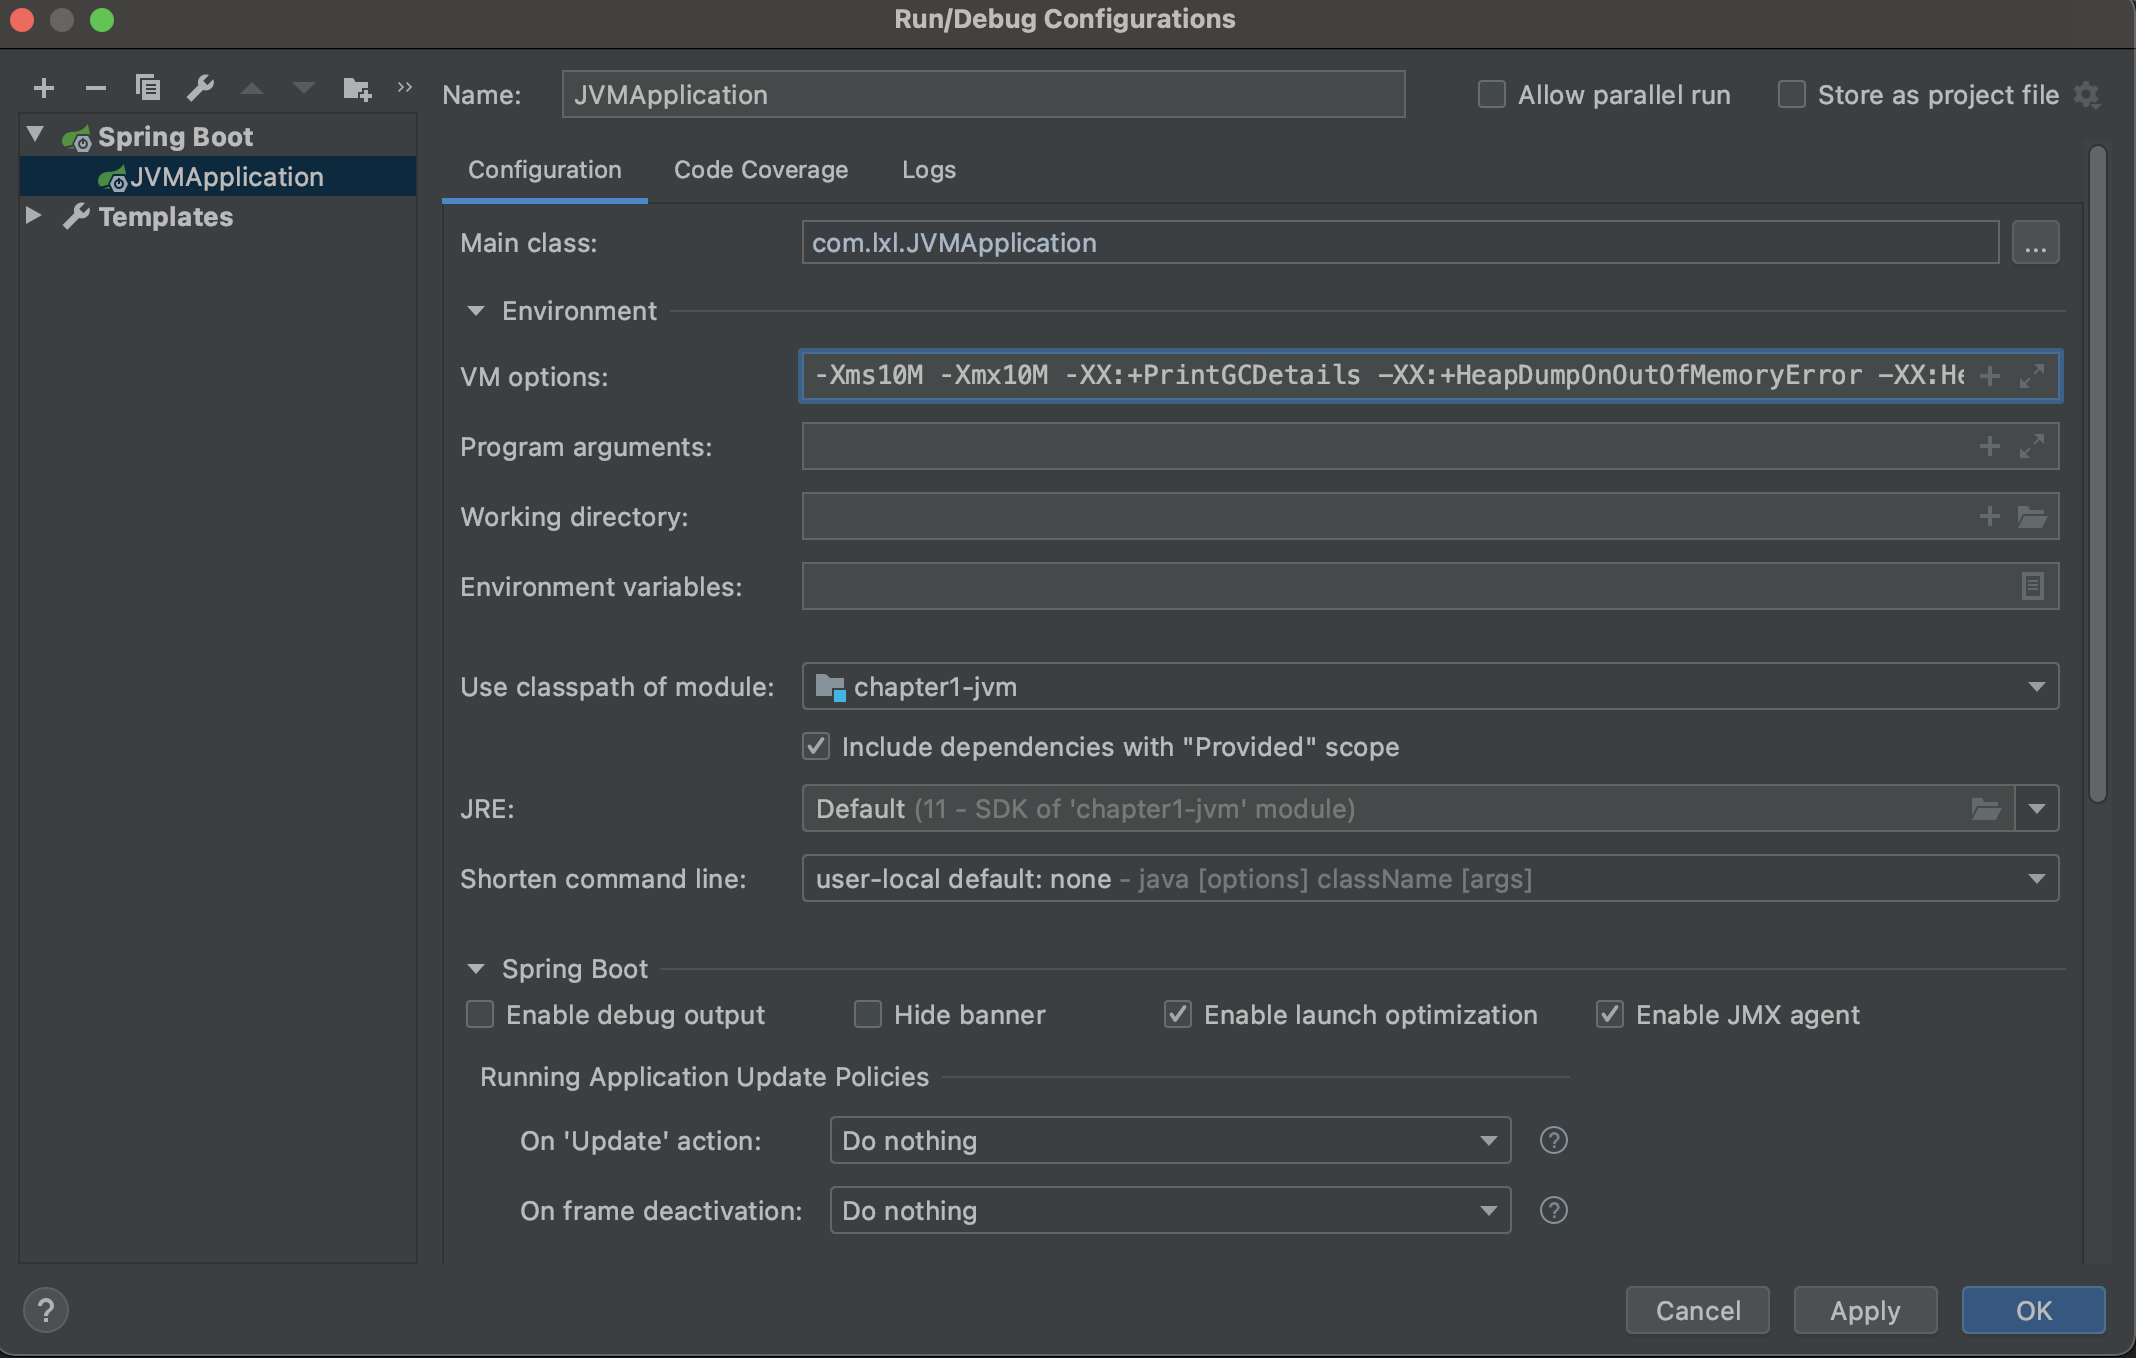The height and width of the screenshot is (1358, 2136).
Task: Check the Store as project file checkbox
Action: point(1791,95)
